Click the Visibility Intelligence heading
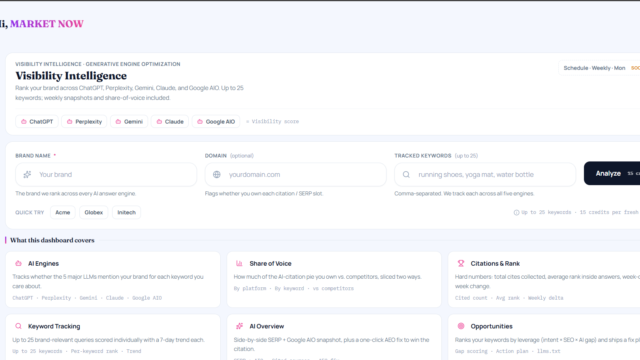The image size is (640, 360). pyautogui.click(x=71, y=76)
